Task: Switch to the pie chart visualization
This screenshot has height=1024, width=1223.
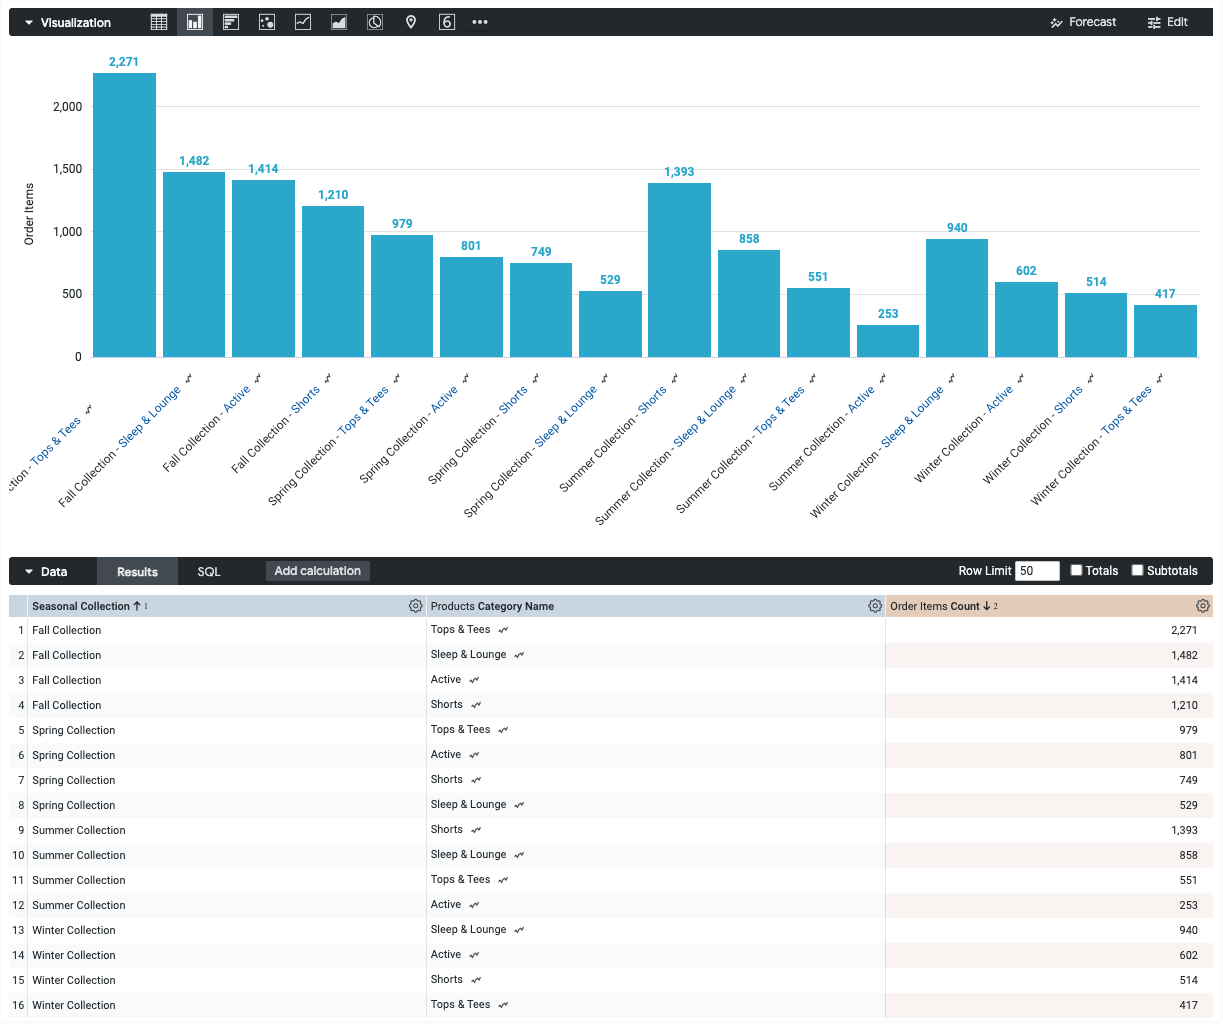Action: 374,21
